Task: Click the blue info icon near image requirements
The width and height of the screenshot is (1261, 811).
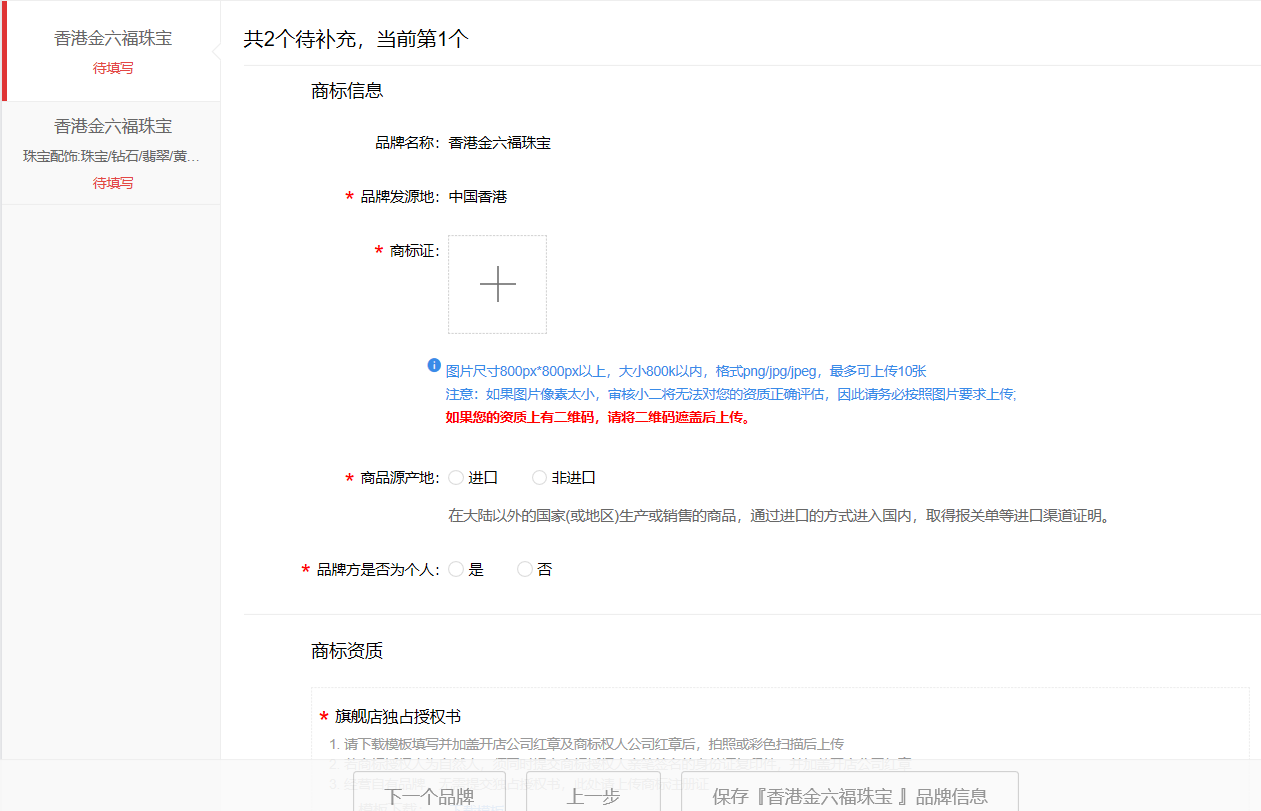Action: pyautogui.click(x=433, y=366)
